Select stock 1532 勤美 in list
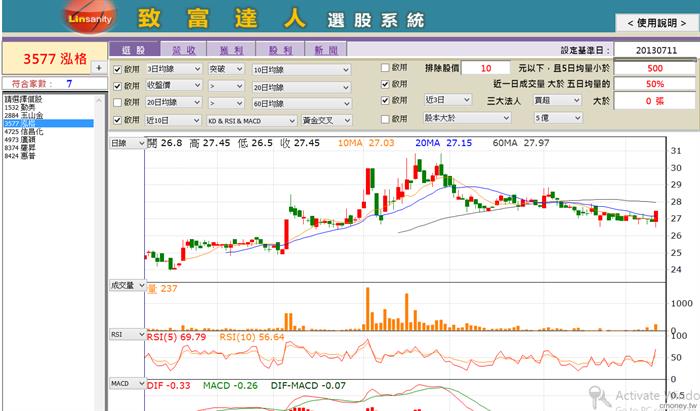Image resolution: width=700 pixels, height=411 pixels. 49,107
